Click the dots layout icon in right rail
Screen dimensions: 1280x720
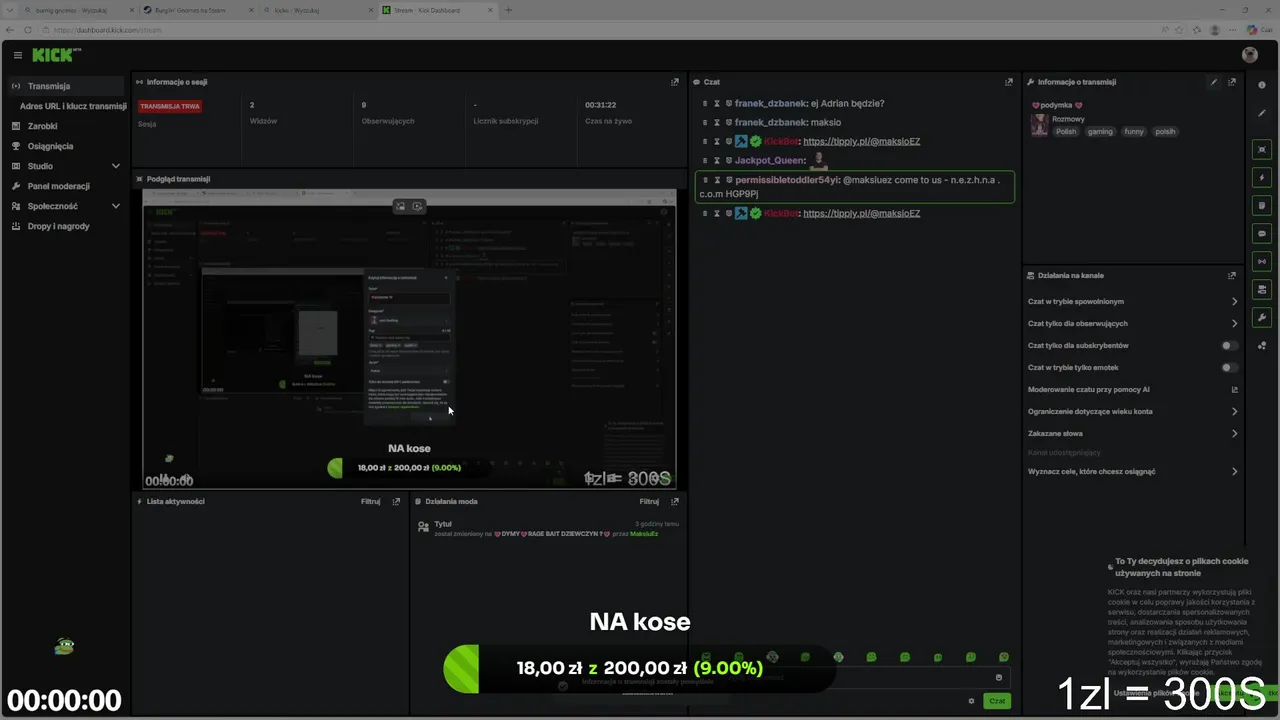[1262, 346]
